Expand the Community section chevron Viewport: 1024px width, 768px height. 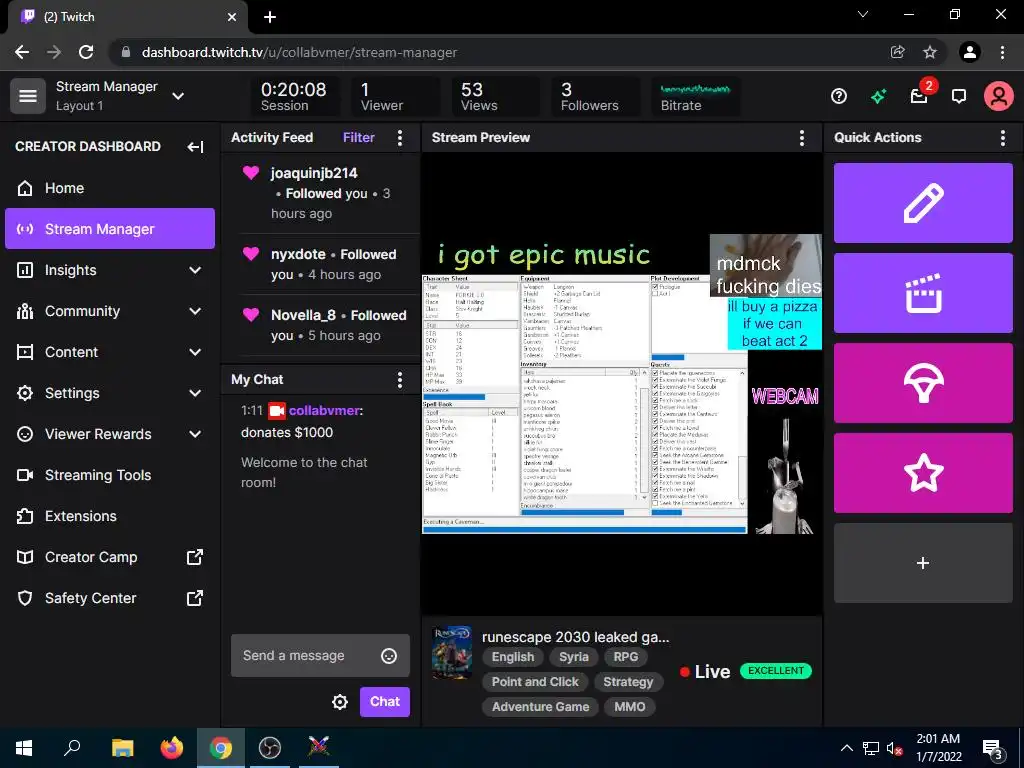tap(195, 311)
